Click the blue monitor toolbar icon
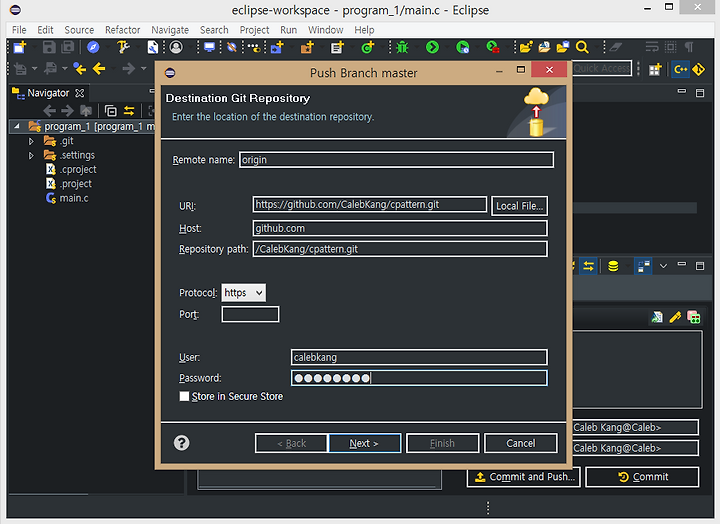 209,47
